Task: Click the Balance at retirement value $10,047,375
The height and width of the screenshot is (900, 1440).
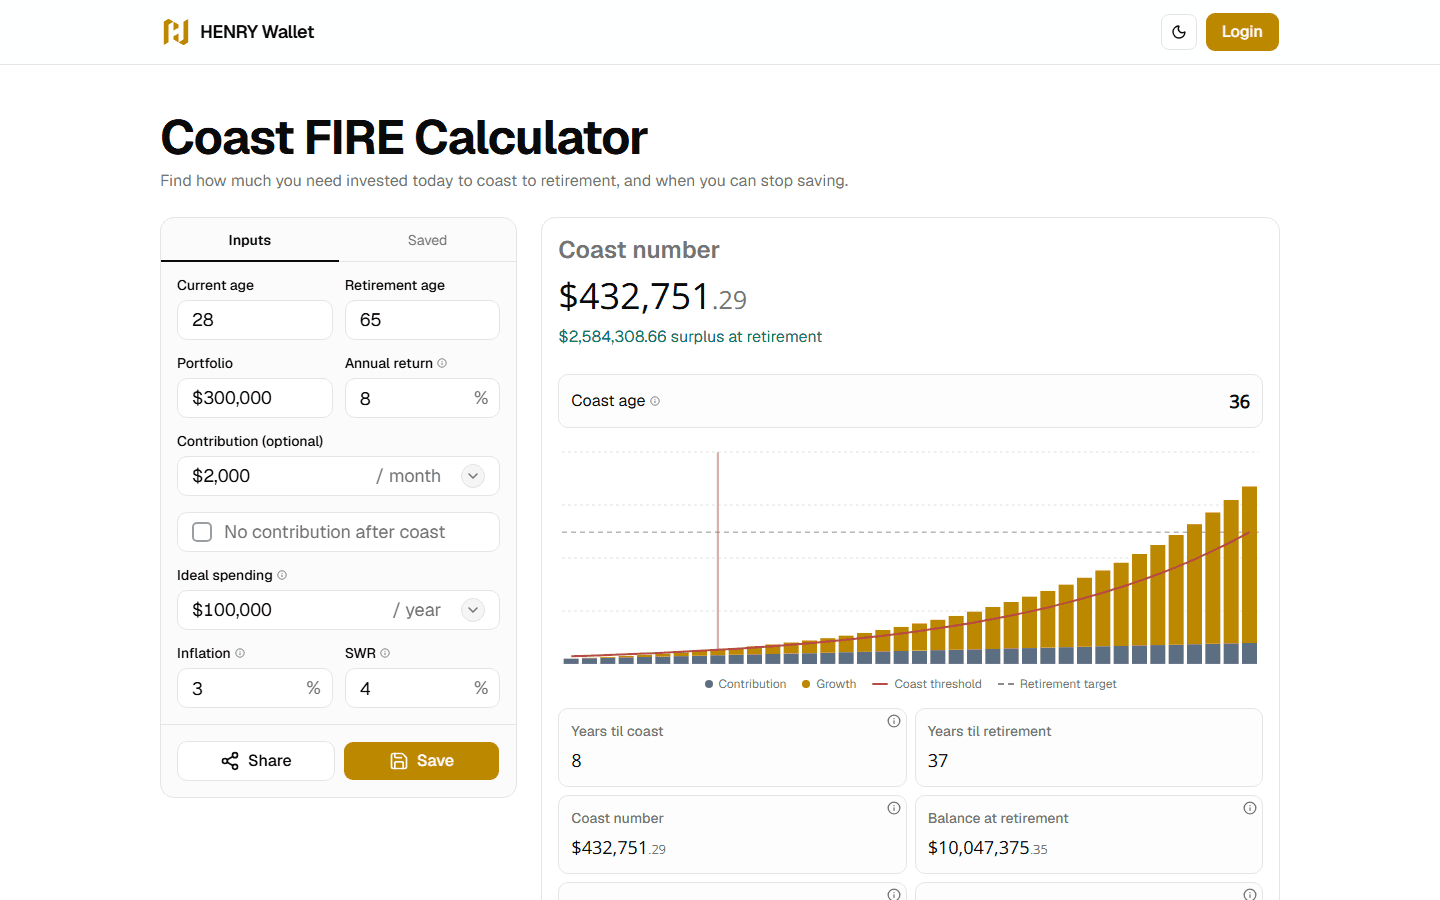Action: (x=988, y=848)
